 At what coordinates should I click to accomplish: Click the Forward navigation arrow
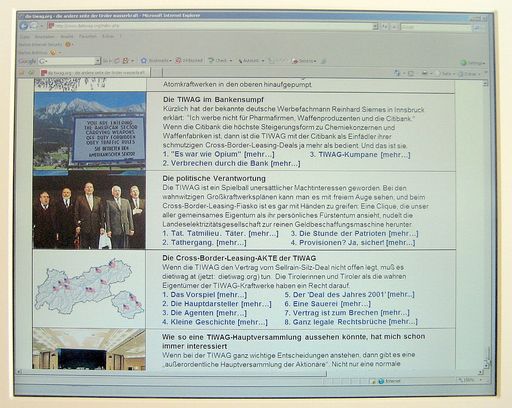pos(34,26)
